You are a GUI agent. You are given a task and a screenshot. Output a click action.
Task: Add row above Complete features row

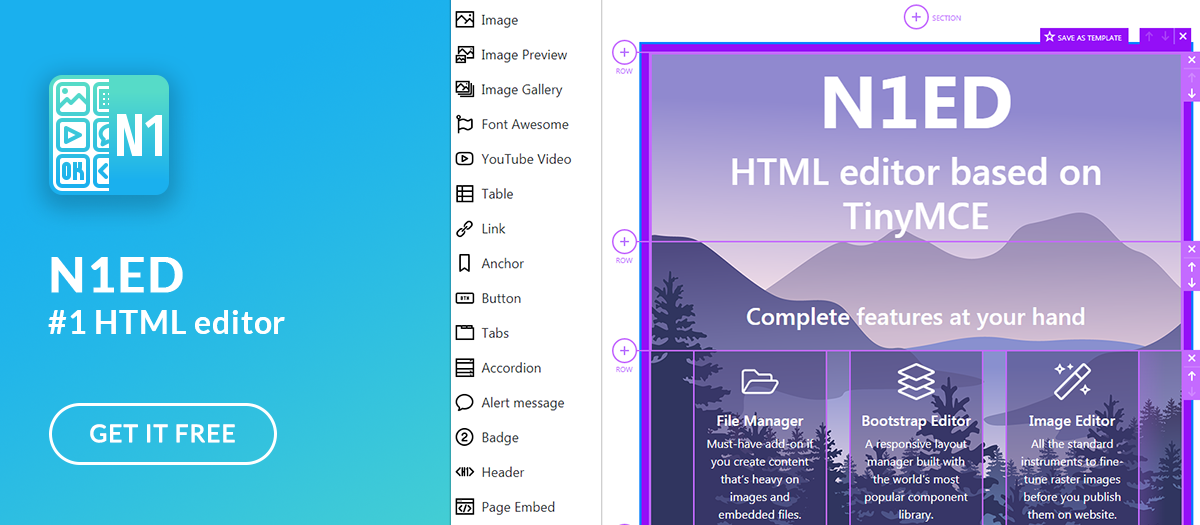(x=624, y=242)
